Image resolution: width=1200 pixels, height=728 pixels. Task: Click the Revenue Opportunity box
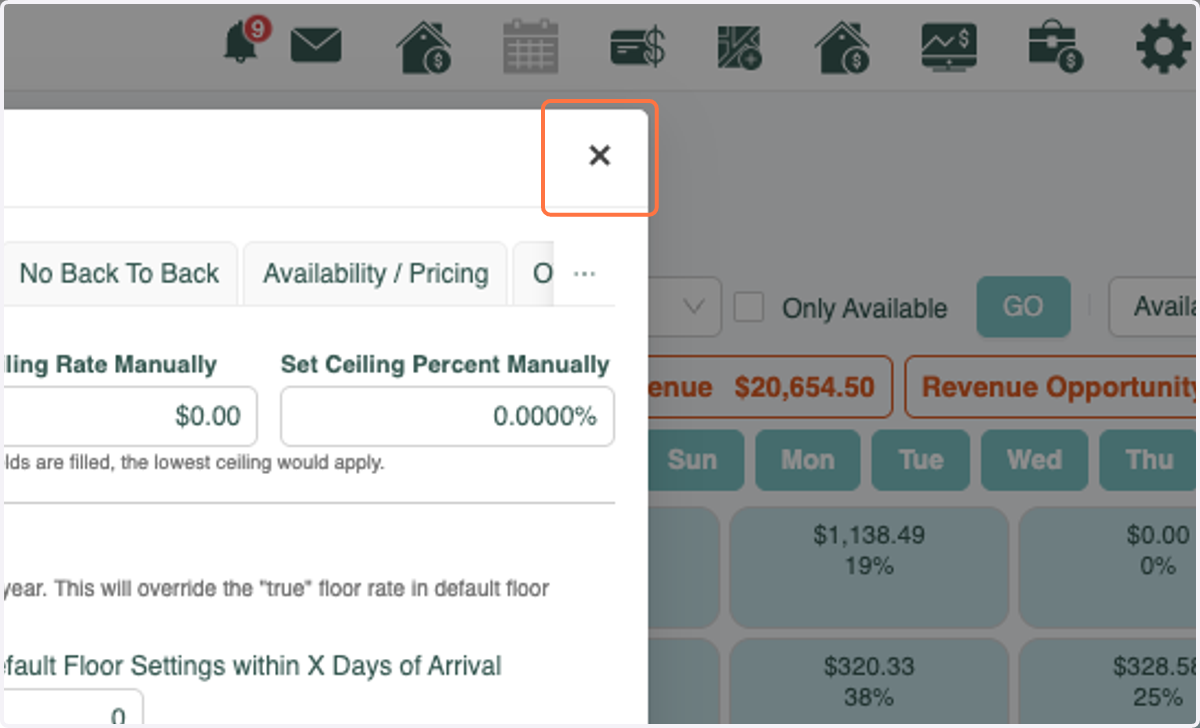pos(1051,387)
